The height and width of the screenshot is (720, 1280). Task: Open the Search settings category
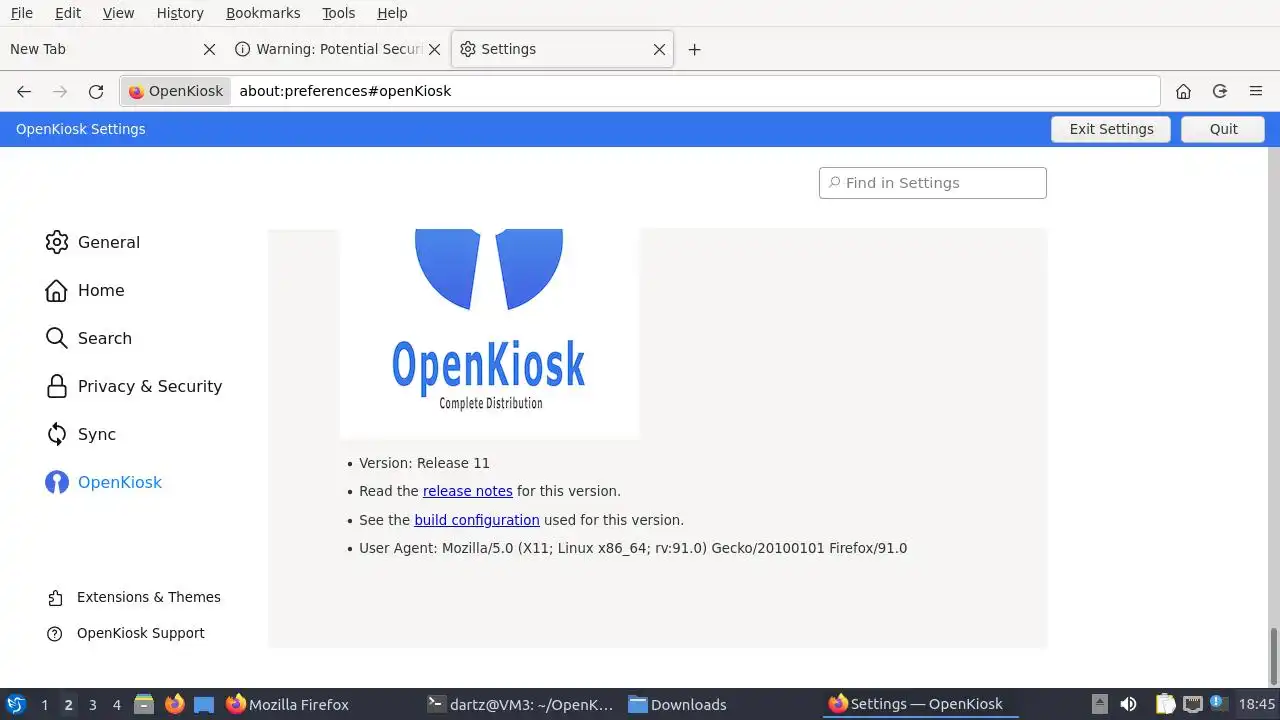point(89,338)
